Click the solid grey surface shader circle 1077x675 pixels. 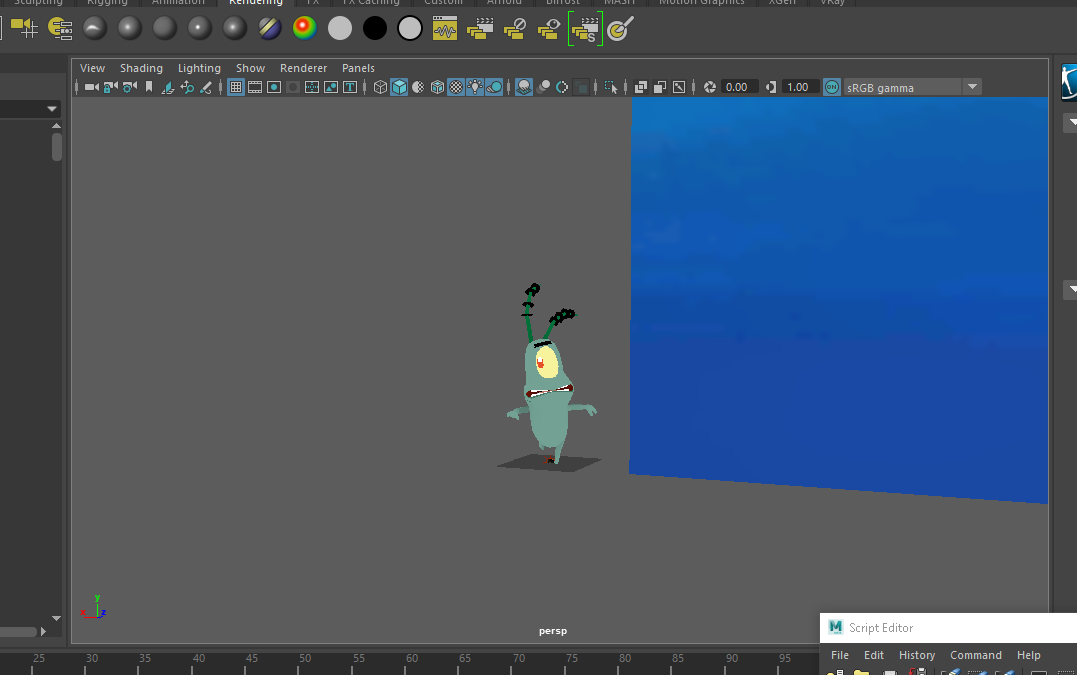tap(340, 28)
